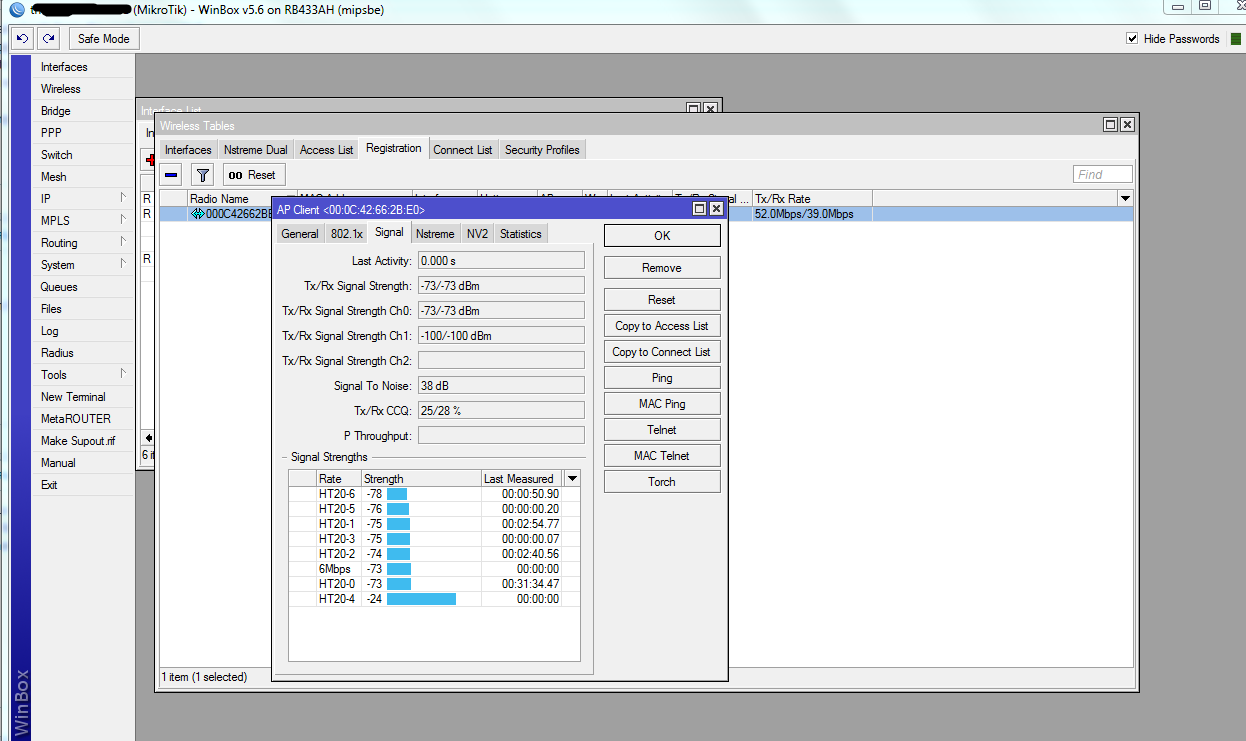Open the Security Profiles tab
This screenshot has width=1246, height=741.
pyautogui.click(x=542, y=150)
